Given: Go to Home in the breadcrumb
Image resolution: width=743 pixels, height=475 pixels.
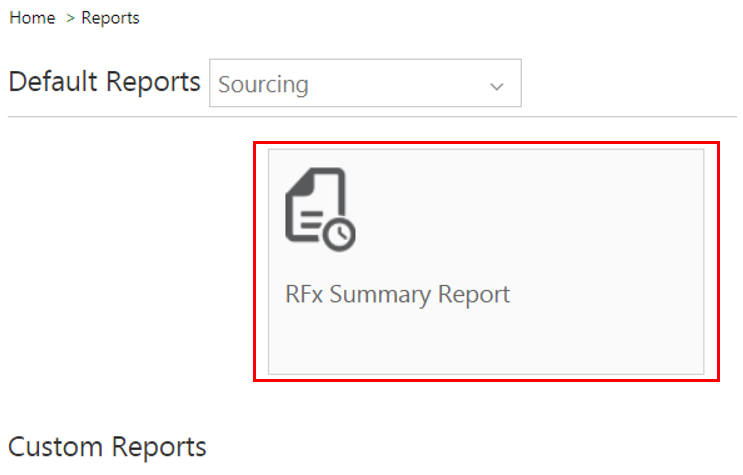Looking at the screenshot, I should [x=32, y=18].
